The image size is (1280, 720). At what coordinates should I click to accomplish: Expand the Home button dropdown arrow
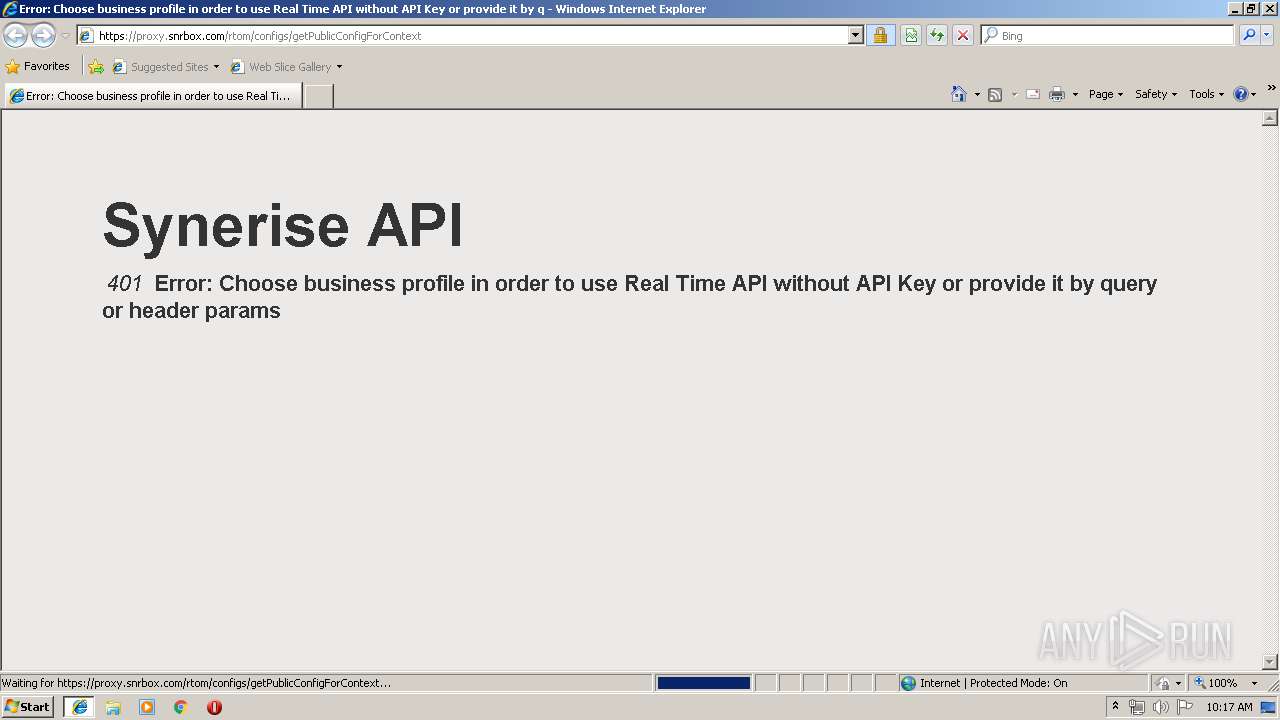pyautogui.click(x=977, y=95)
